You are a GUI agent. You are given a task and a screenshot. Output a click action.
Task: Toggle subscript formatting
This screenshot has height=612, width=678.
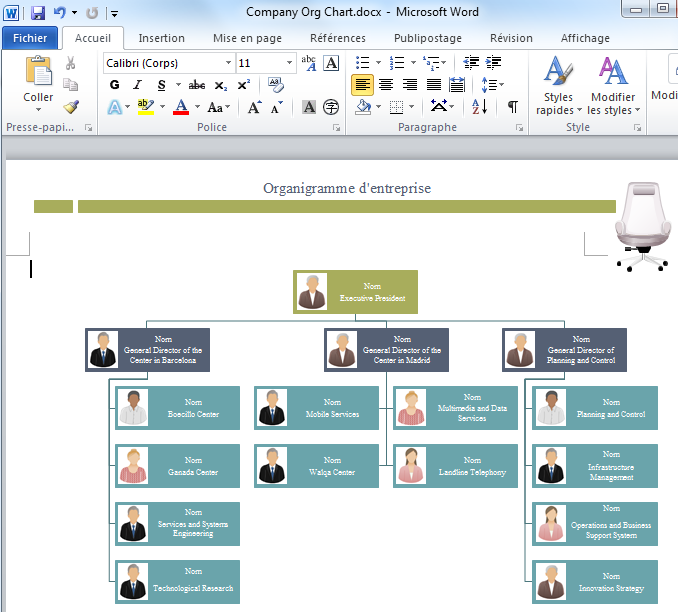pos(220,85)
